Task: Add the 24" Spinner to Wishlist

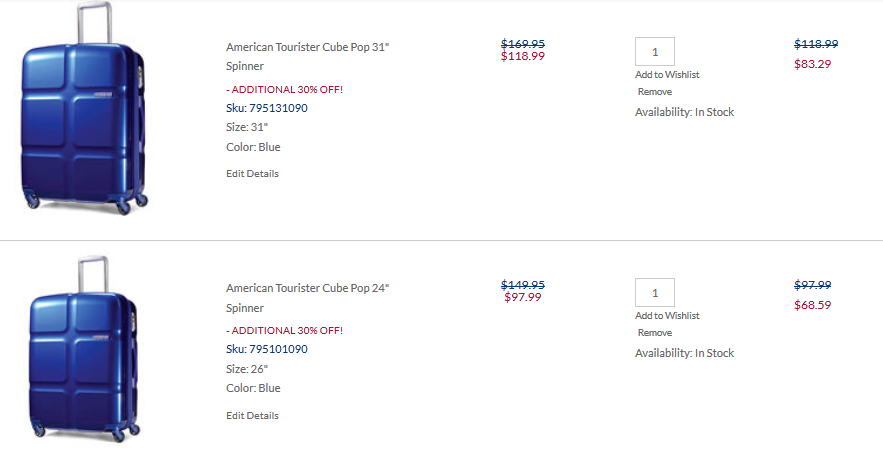Action: coord(667,315)
